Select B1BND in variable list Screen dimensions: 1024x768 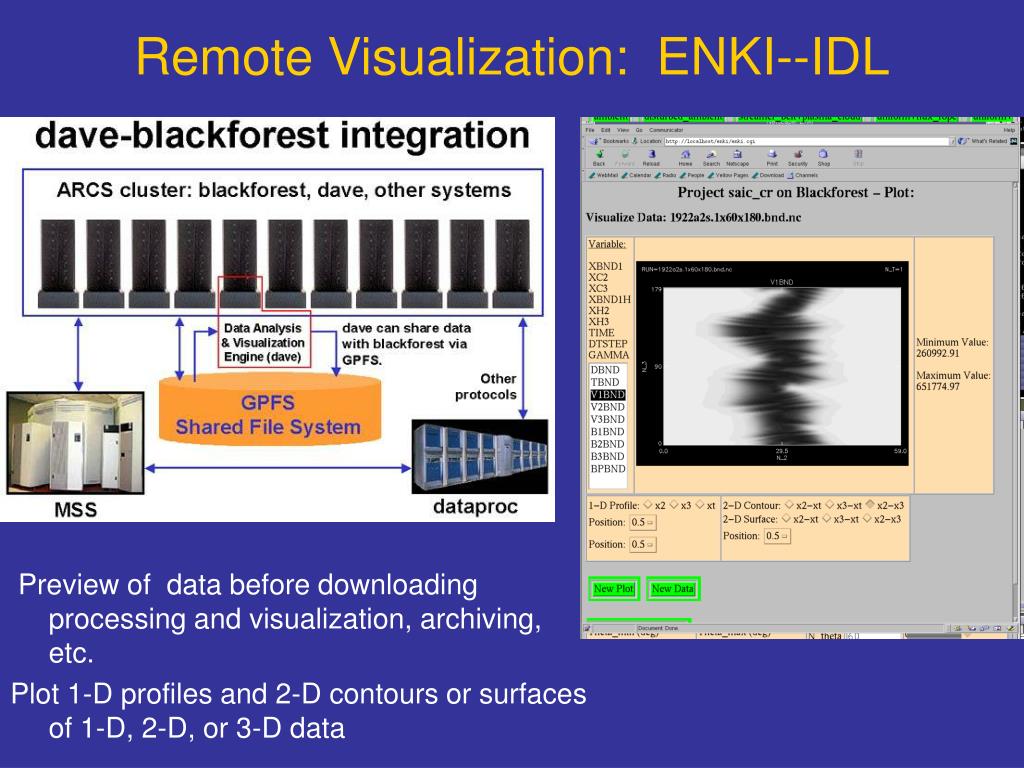pos(607,432)
